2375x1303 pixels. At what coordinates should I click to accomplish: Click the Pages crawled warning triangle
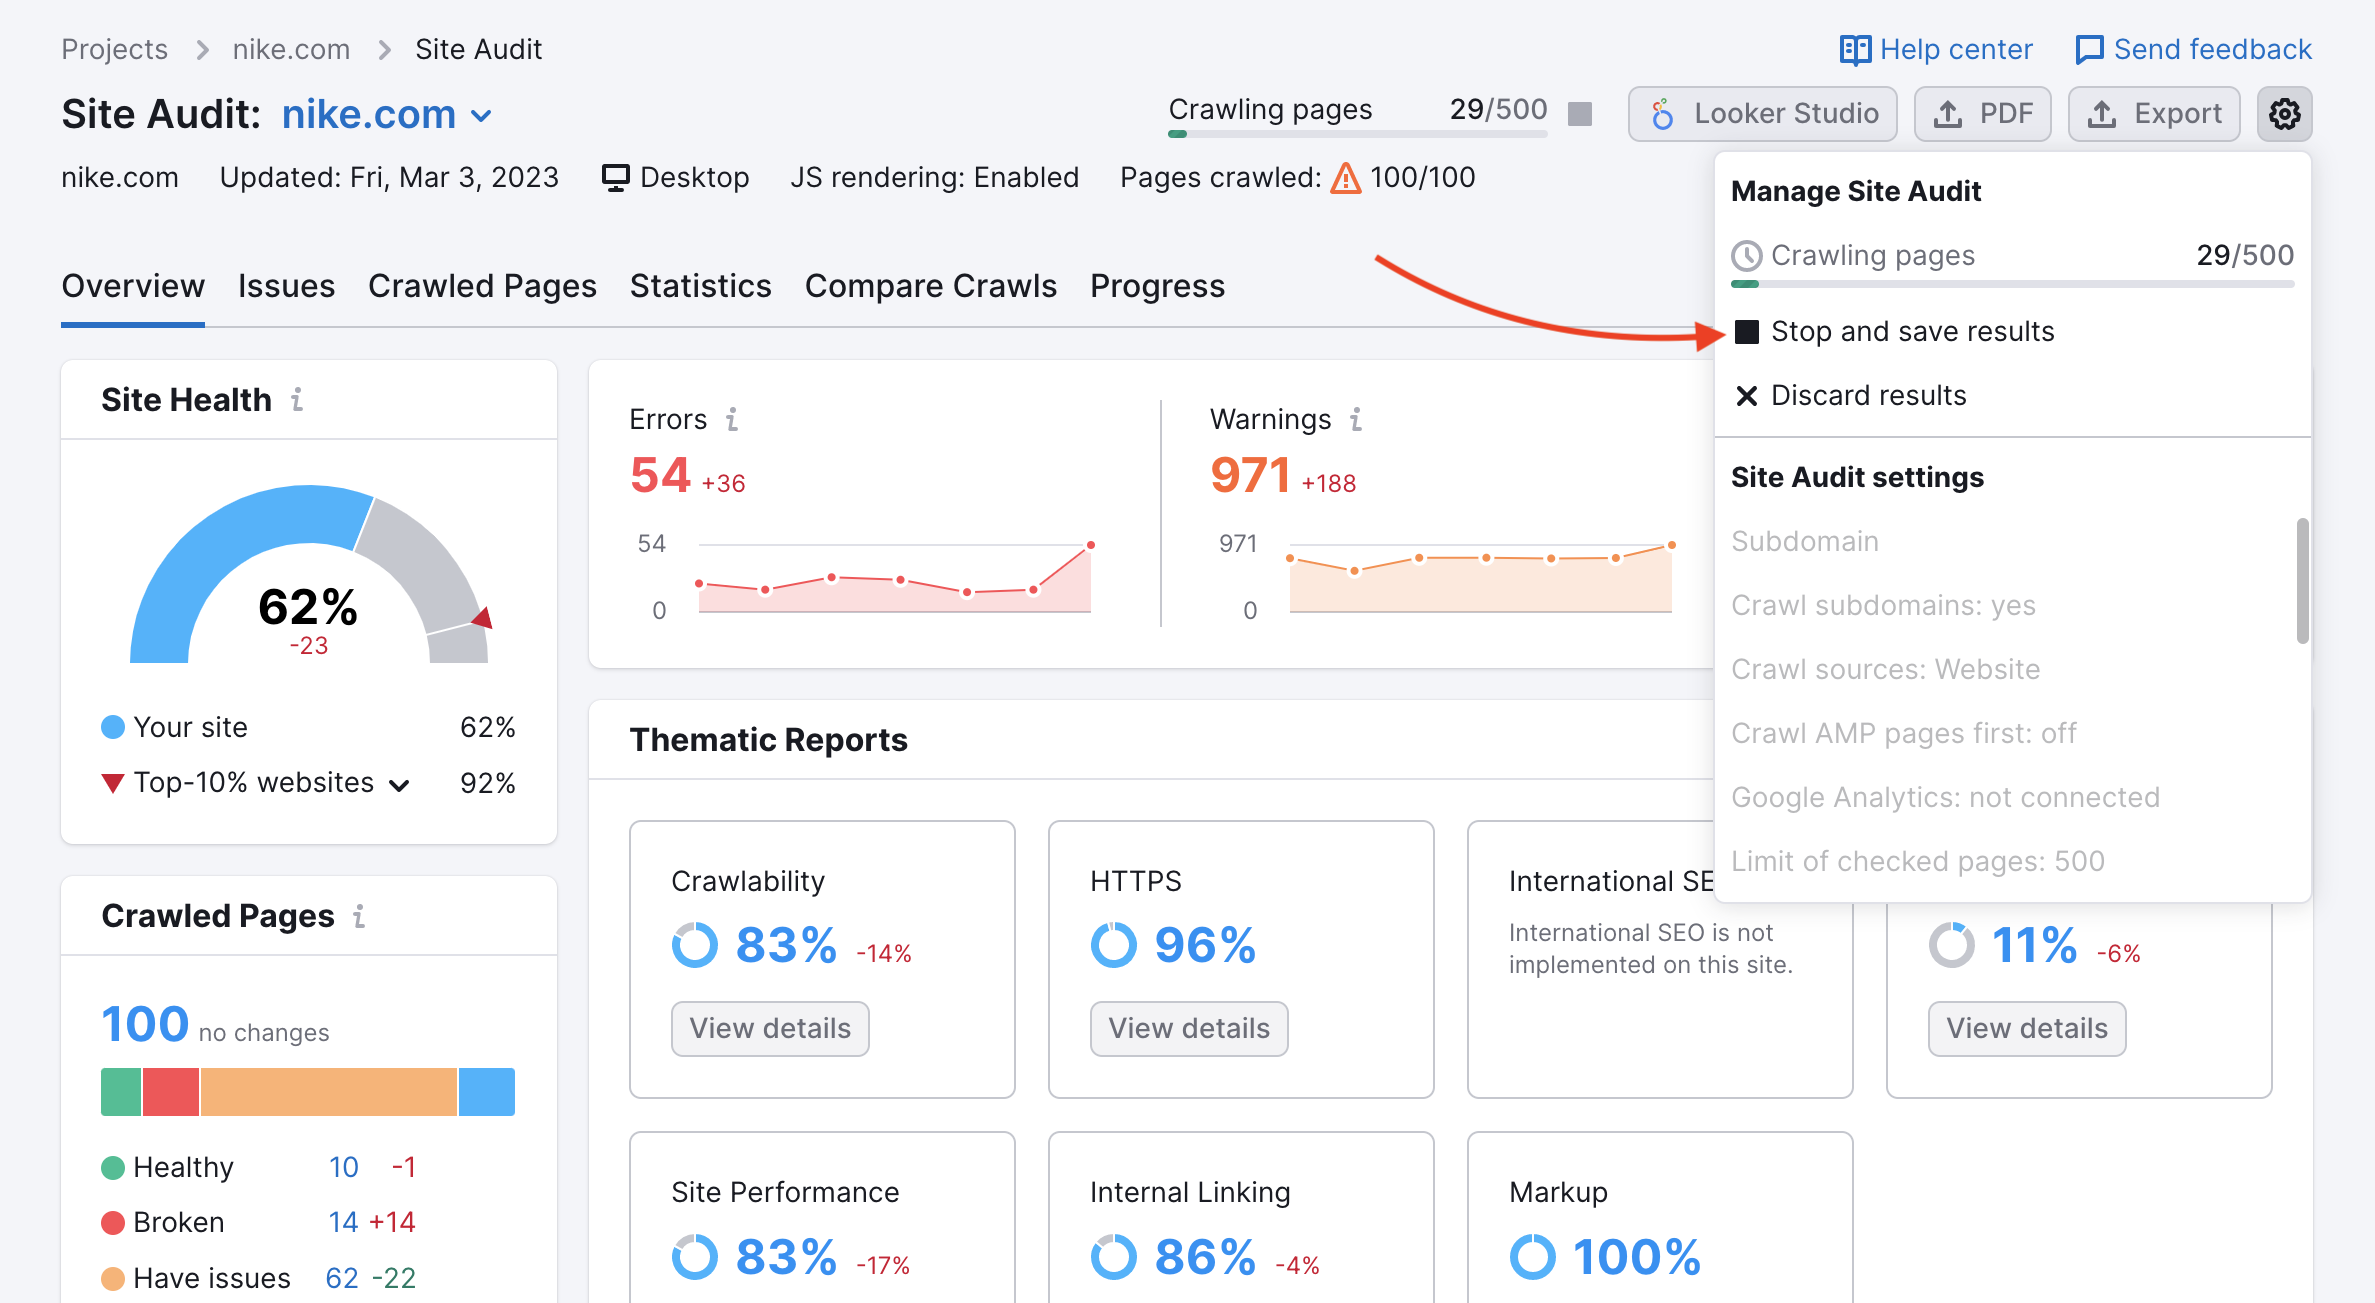coord(1345,178)
